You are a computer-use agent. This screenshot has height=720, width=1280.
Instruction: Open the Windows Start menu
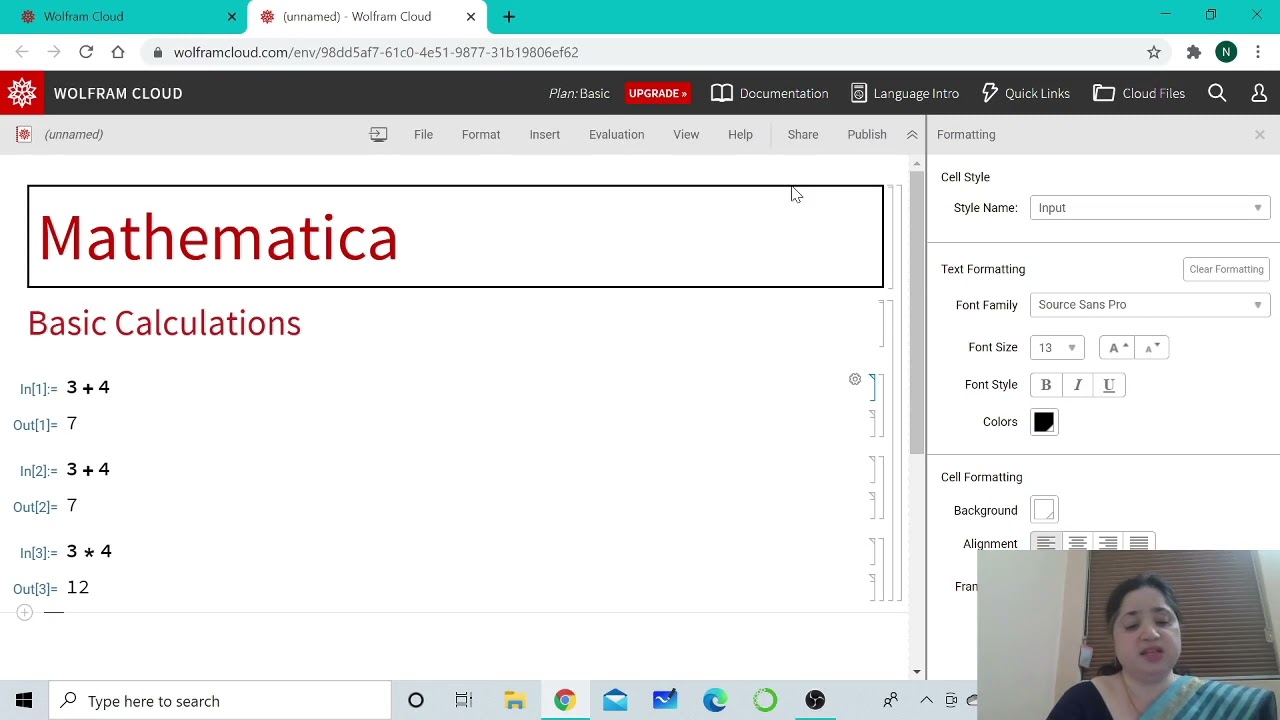[24, 701]
